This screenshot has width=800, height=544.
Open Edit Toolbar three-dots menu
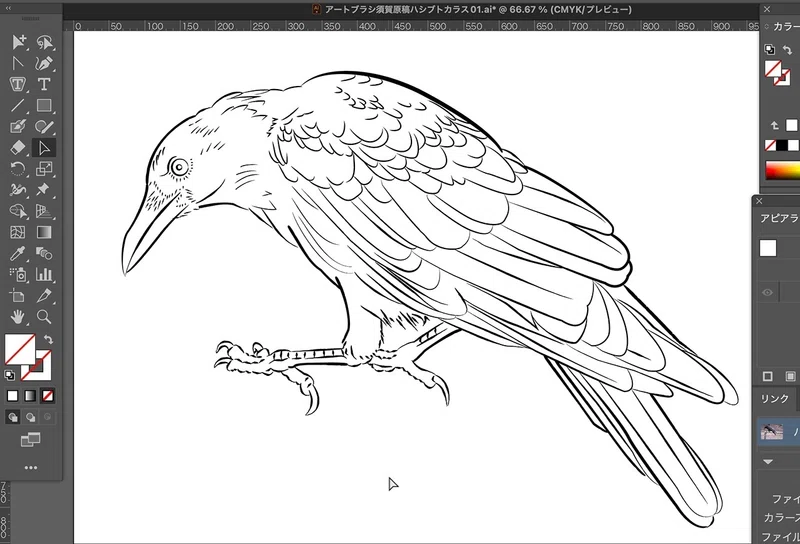point(31,467)
